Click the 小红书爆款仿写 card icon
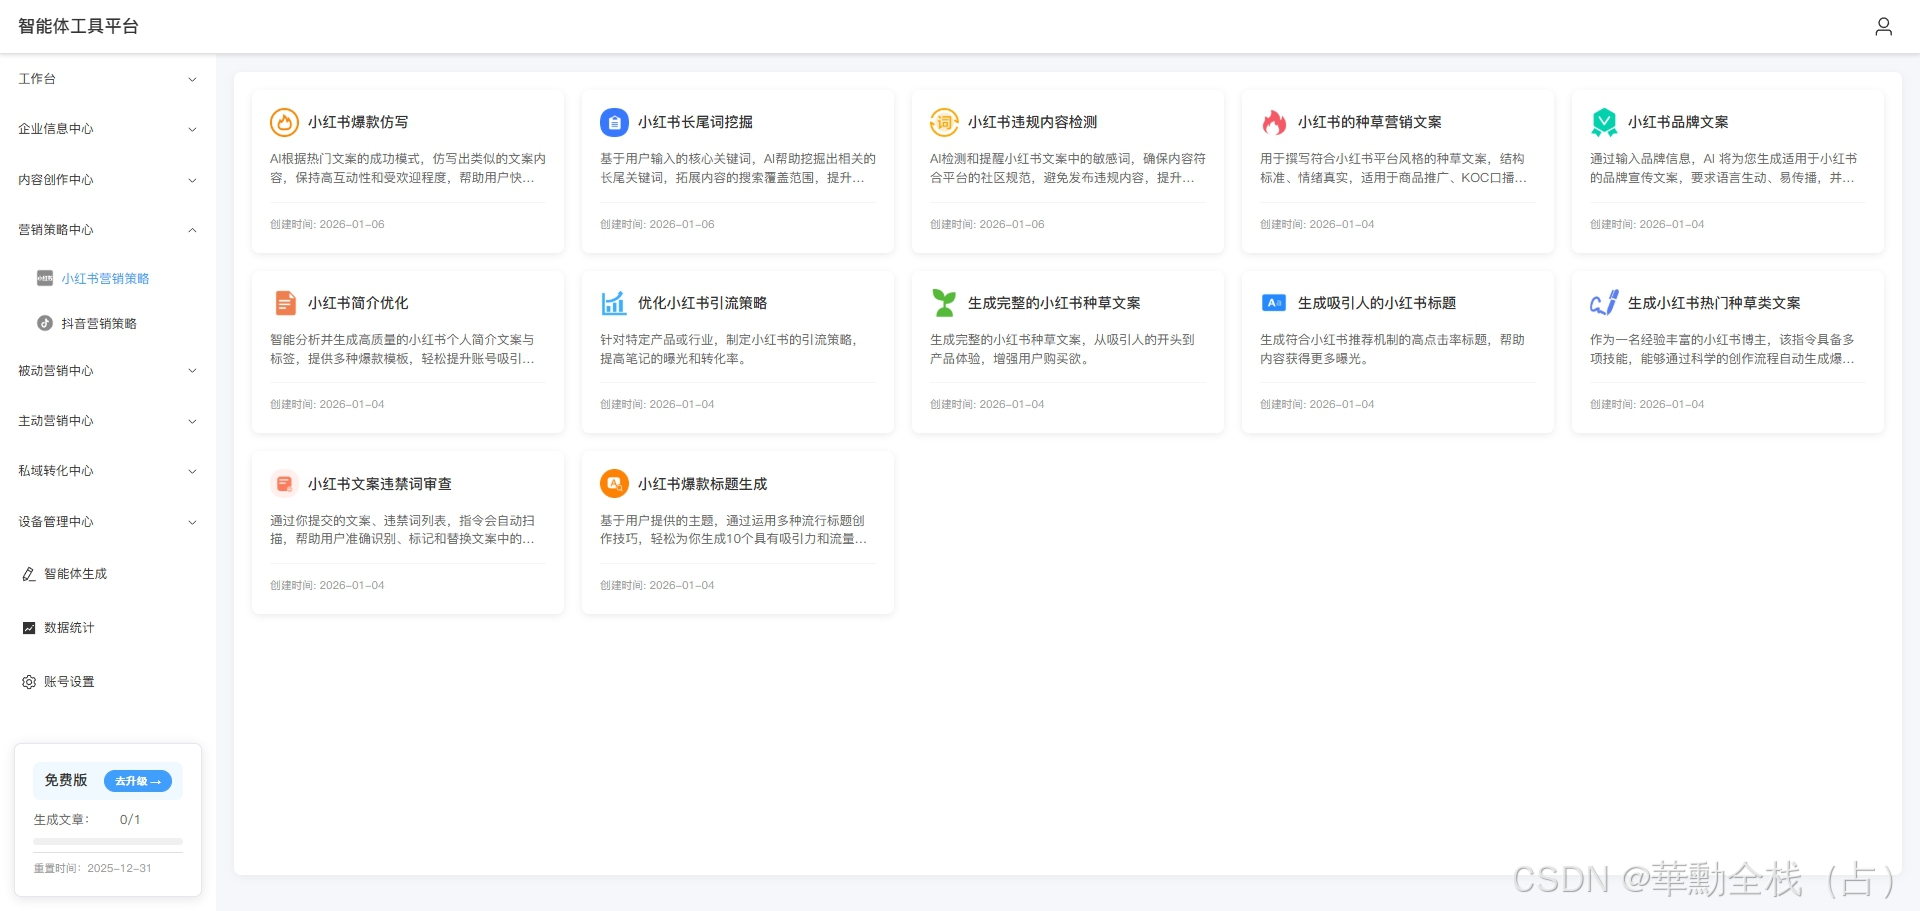The image size is (1920, 911). tap(284, 122)
